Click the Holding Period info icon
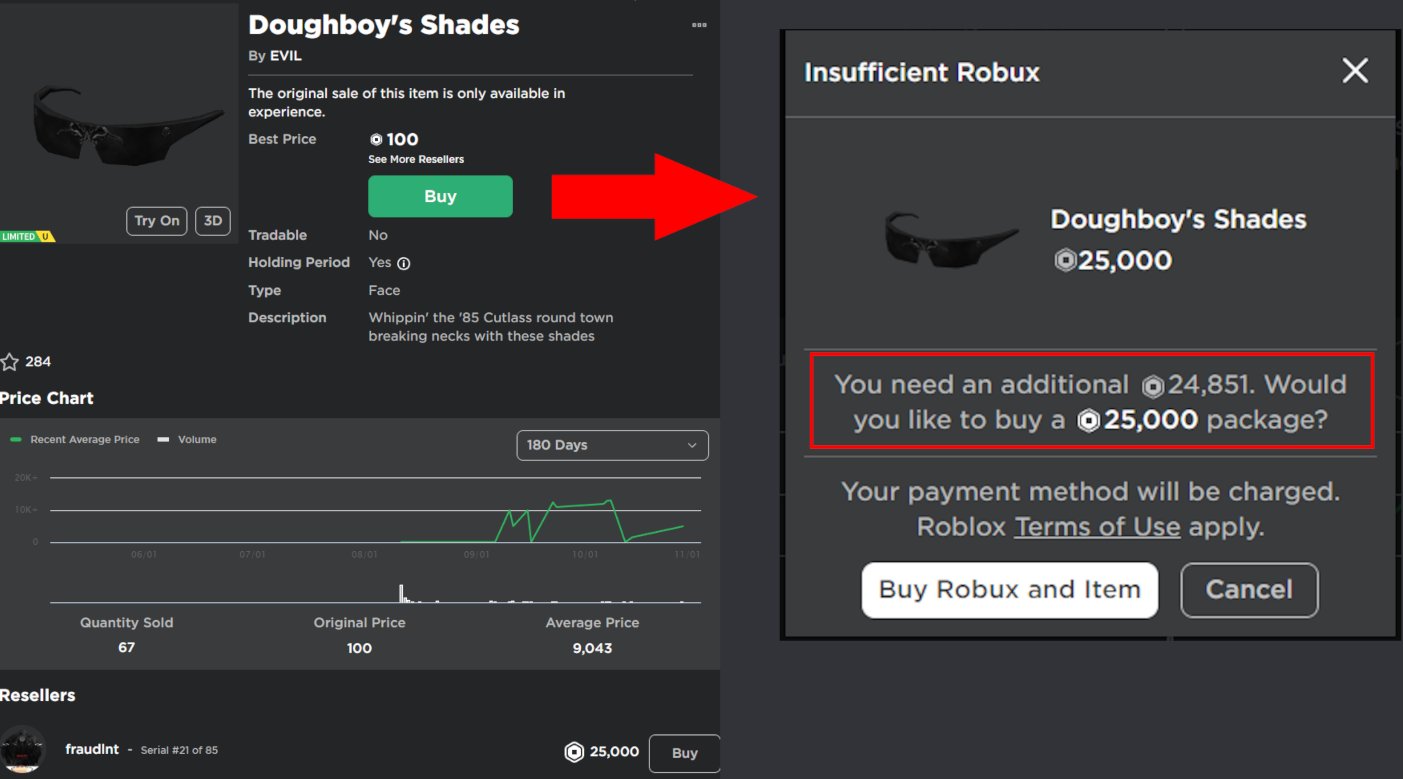The image size is (1403, 779). pyautogui.click(x=404, y=263)
